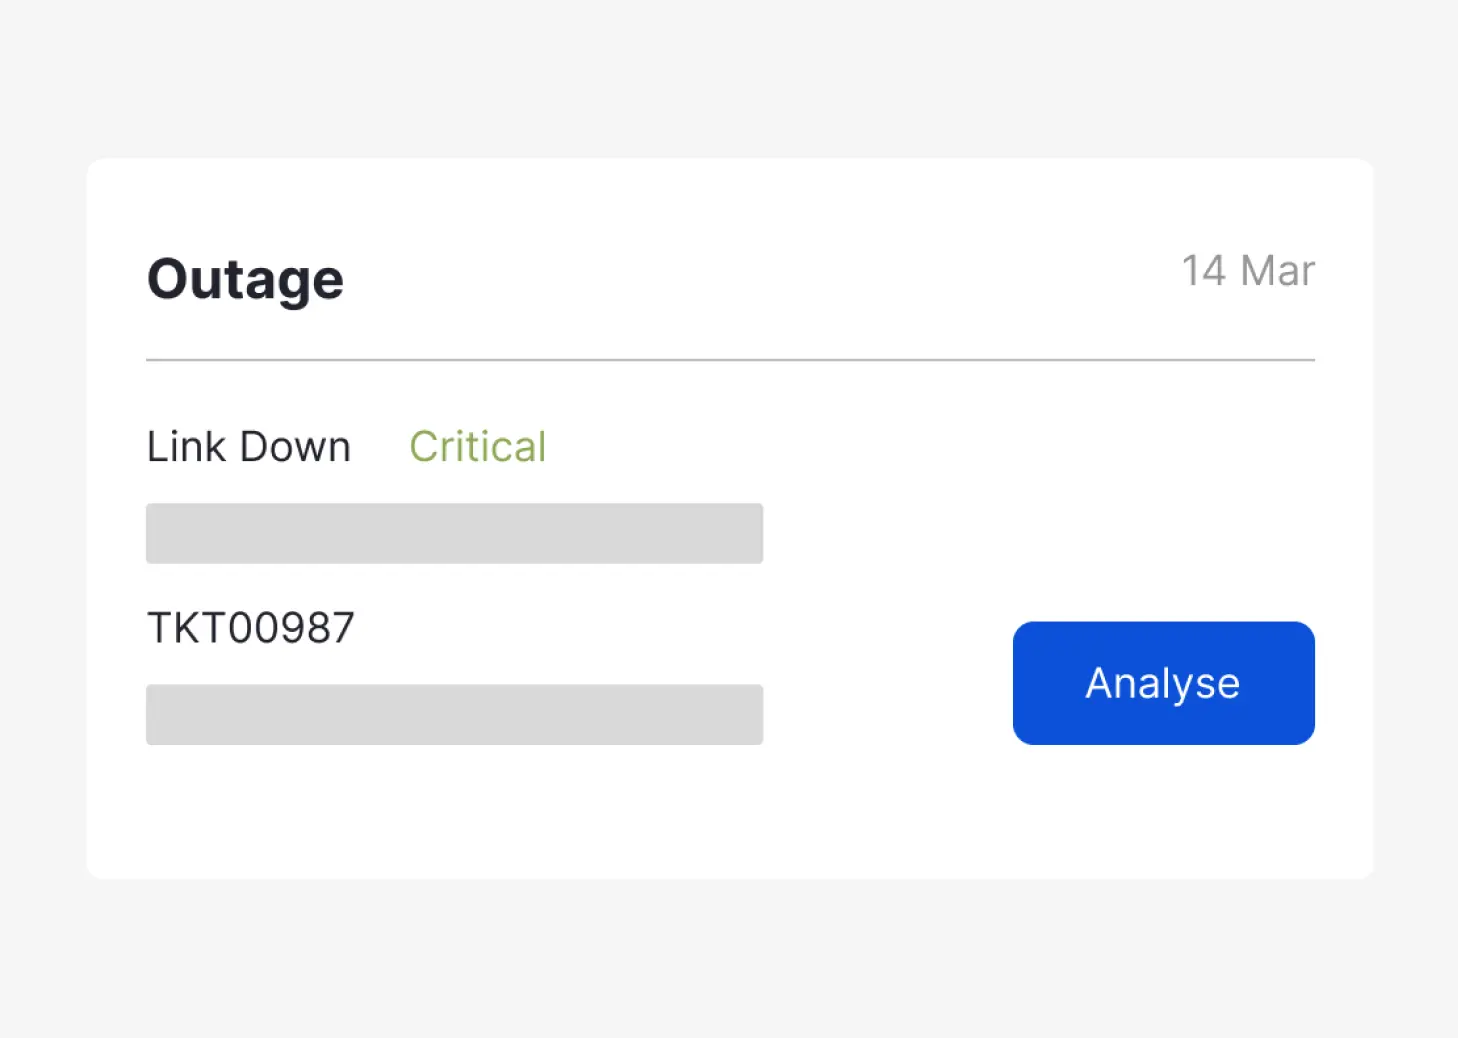The width and height of the screenshot is (1458, 1038).
Task: Click the word Critical beside Link Down
Action: pyautogui.click(x=478, y=447)
